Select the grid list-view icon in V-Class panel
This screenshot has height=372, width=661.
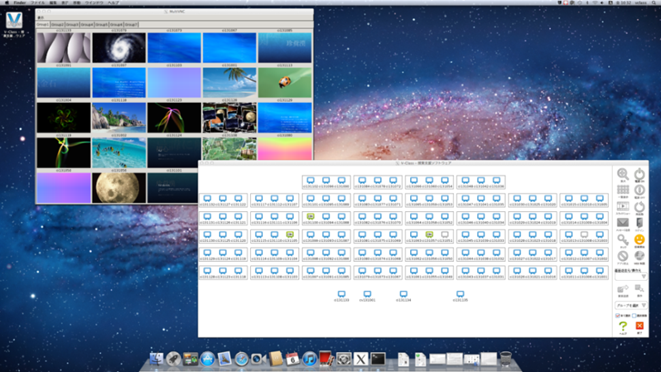point(623,190)
